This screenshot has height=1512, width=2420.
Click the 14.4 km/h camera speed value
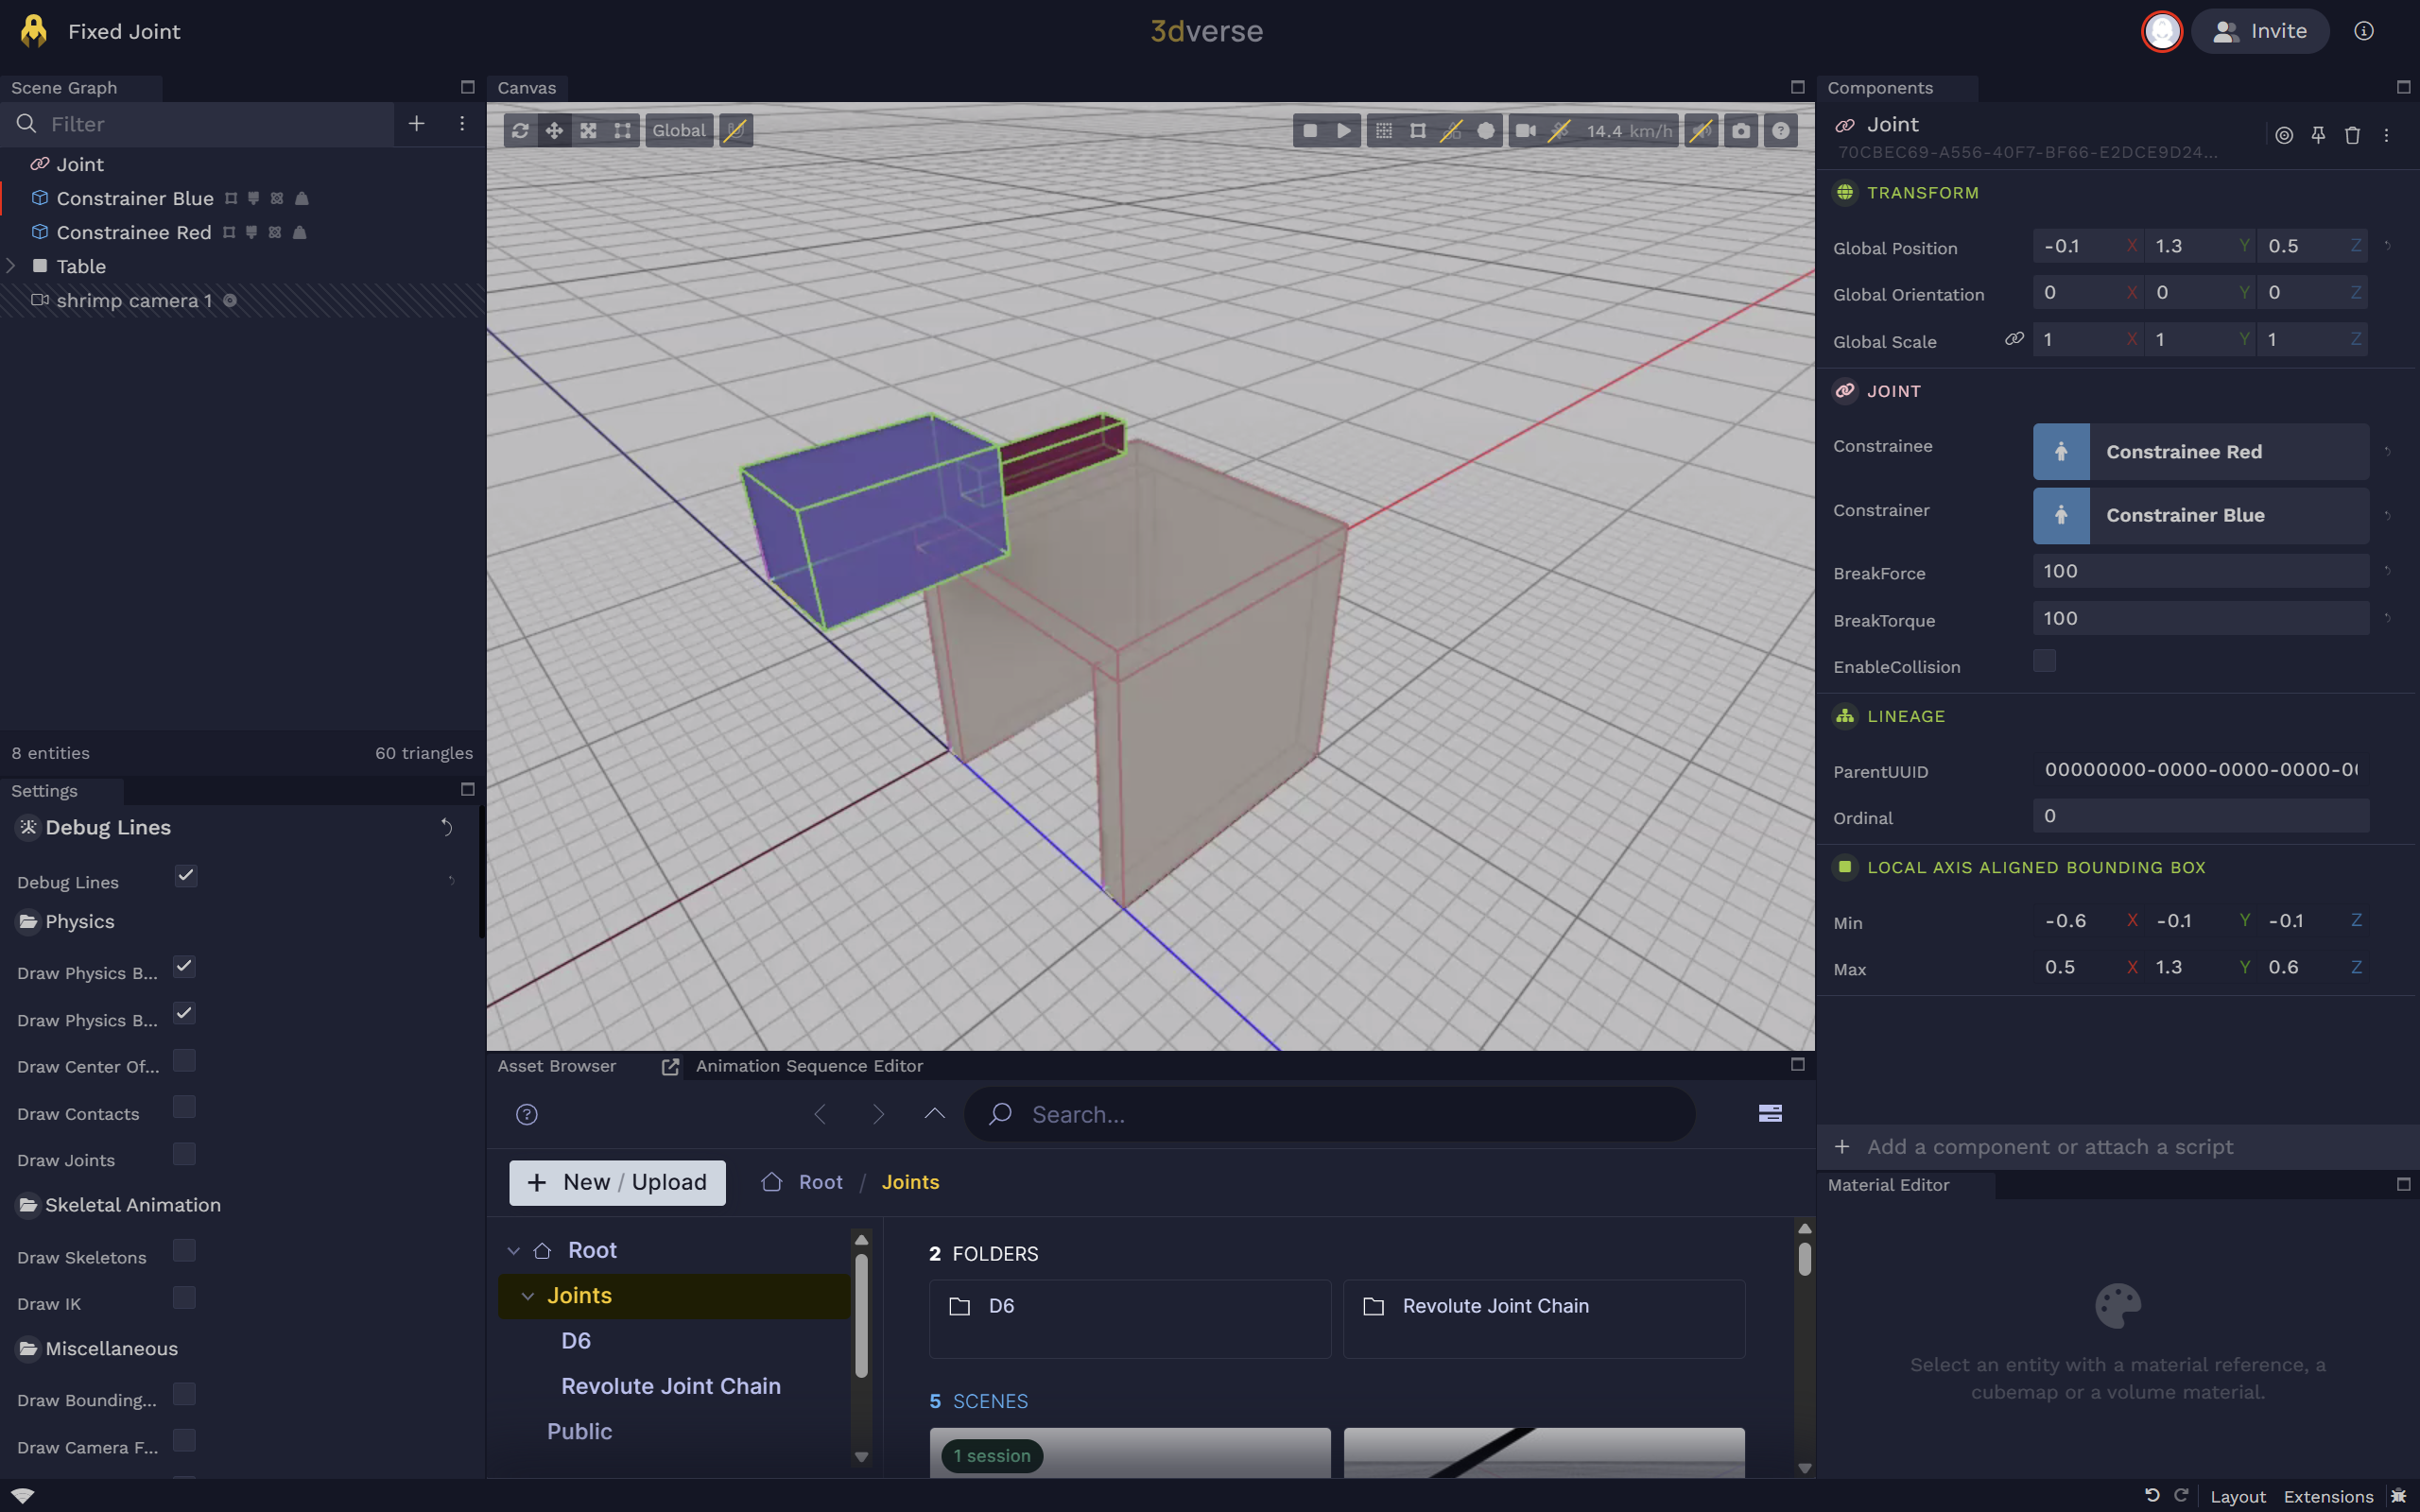click(1628, 131)
